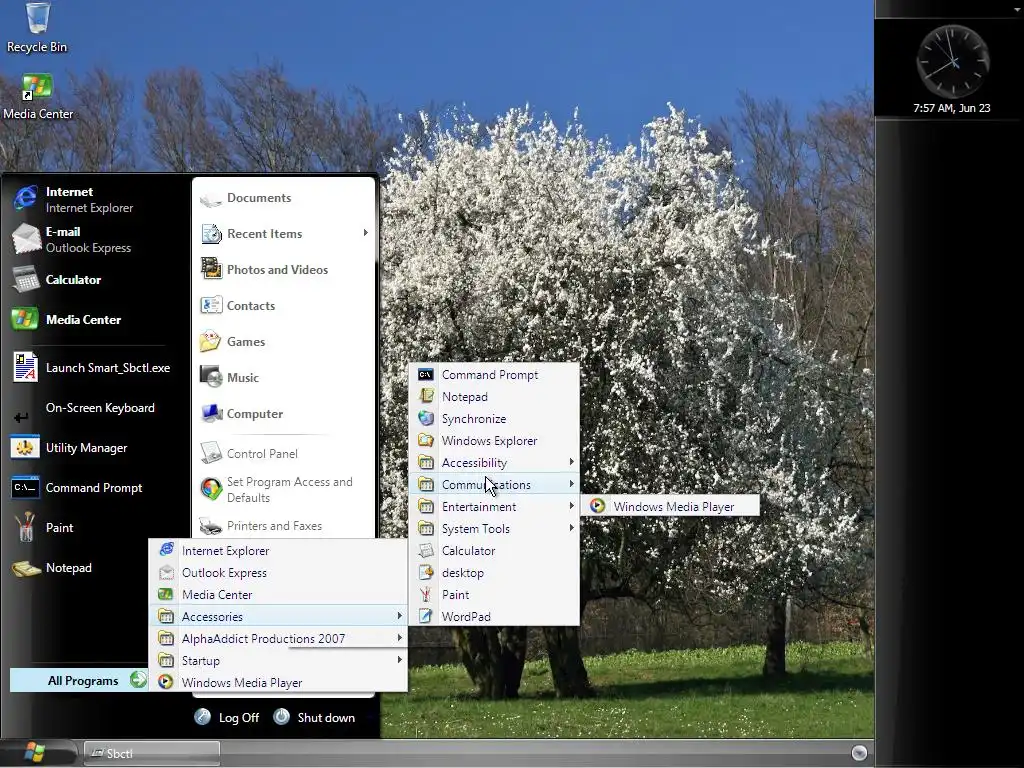Open Paint from Accessories submenu
This screenshot has height=768, width=1024.
tap(494, 594)
